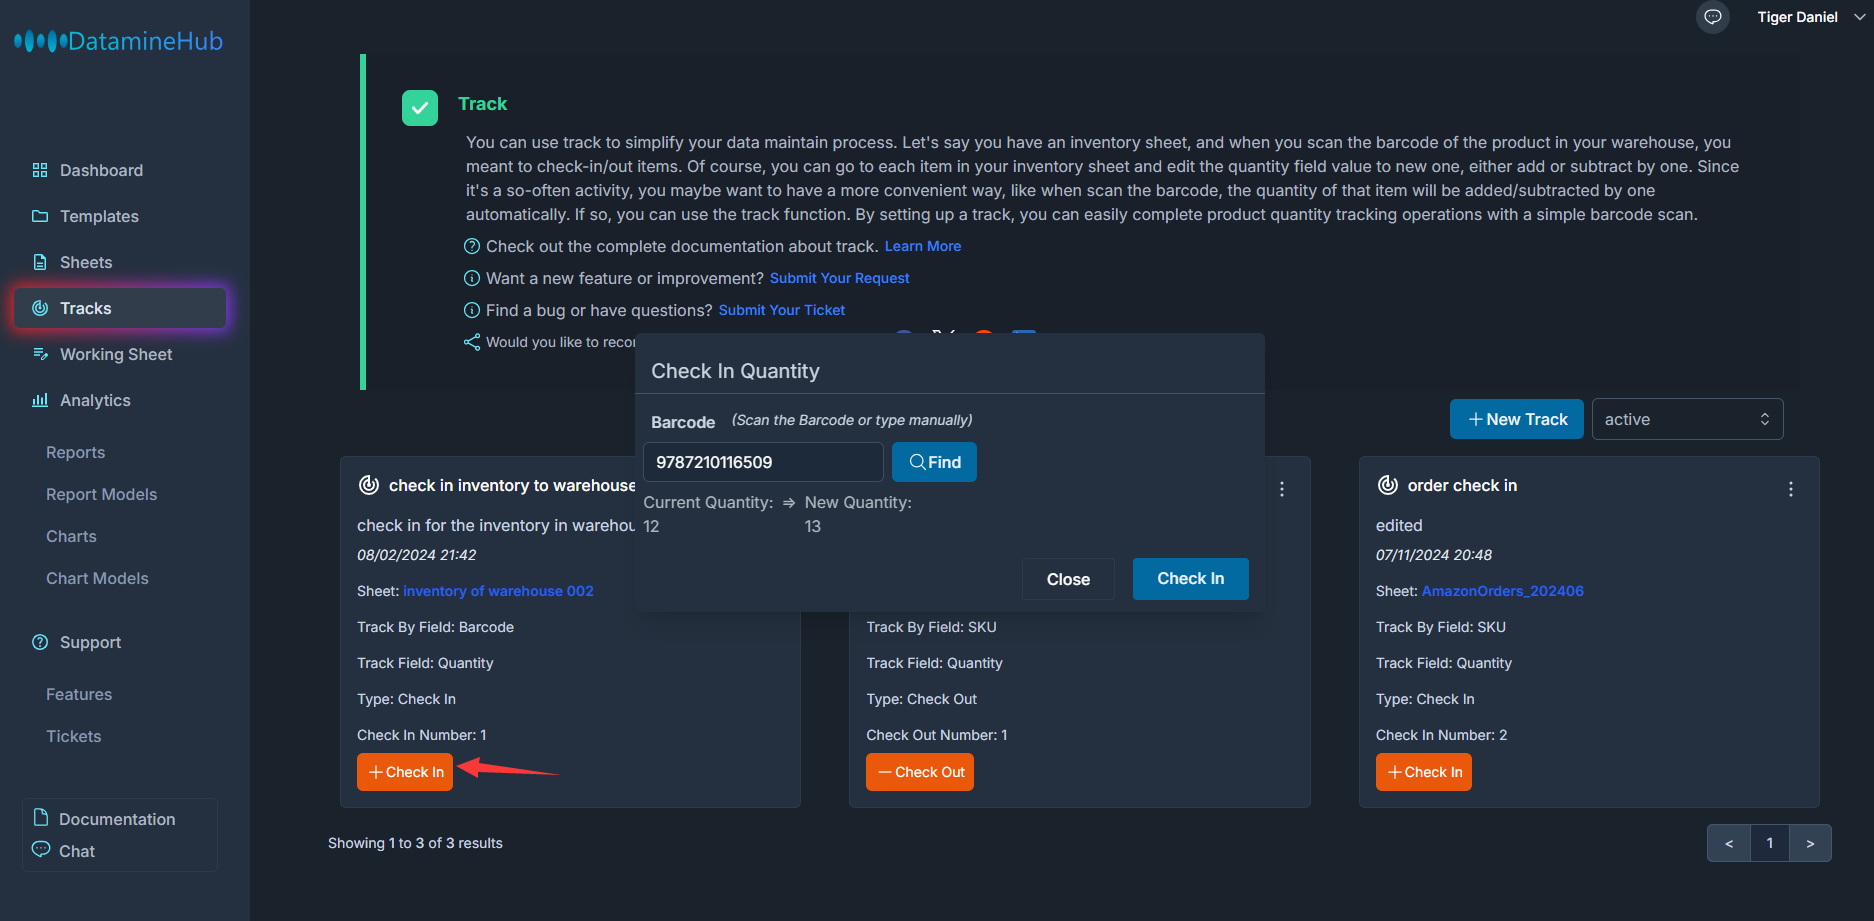Click the Chat speech bubble icon in the sidebar
1874x921 pixels.
point(41,849)
